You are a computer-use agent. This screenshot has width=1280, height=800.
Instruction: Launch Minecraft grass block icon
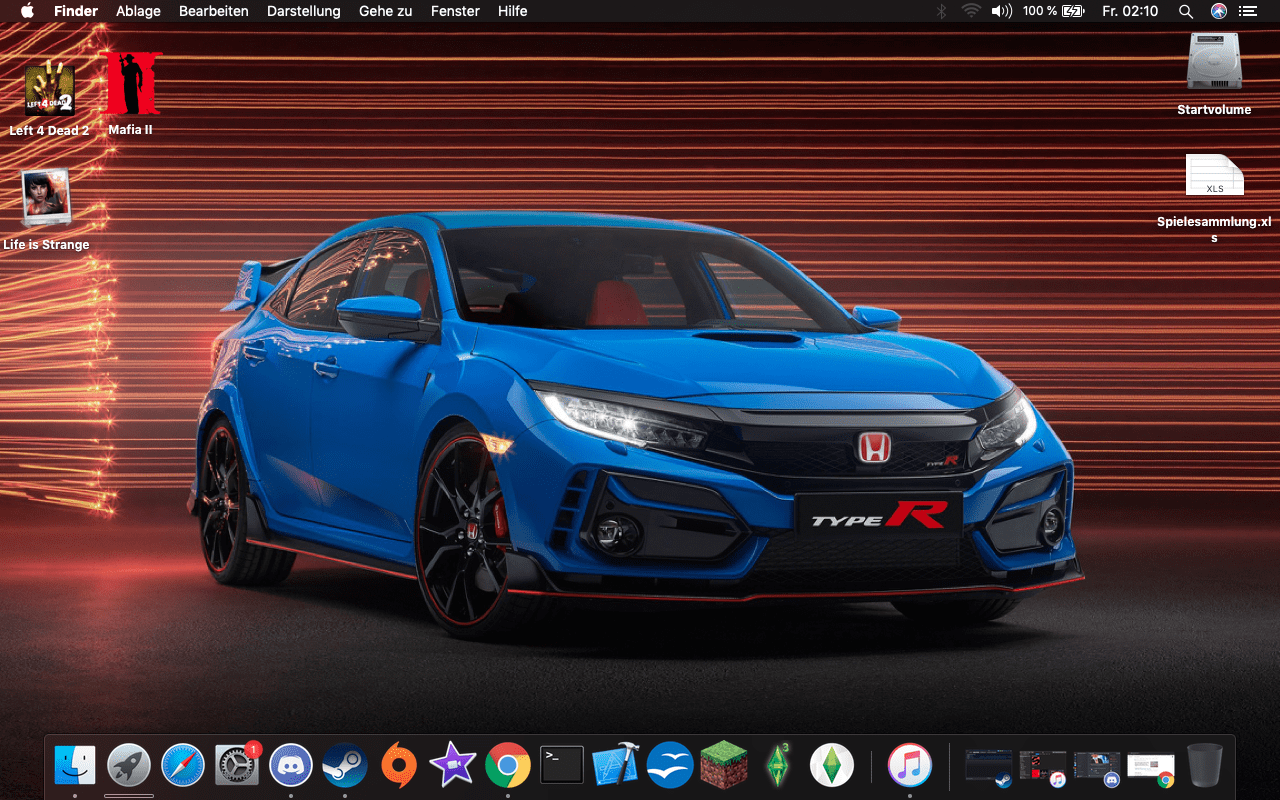(x=724, y=766)
